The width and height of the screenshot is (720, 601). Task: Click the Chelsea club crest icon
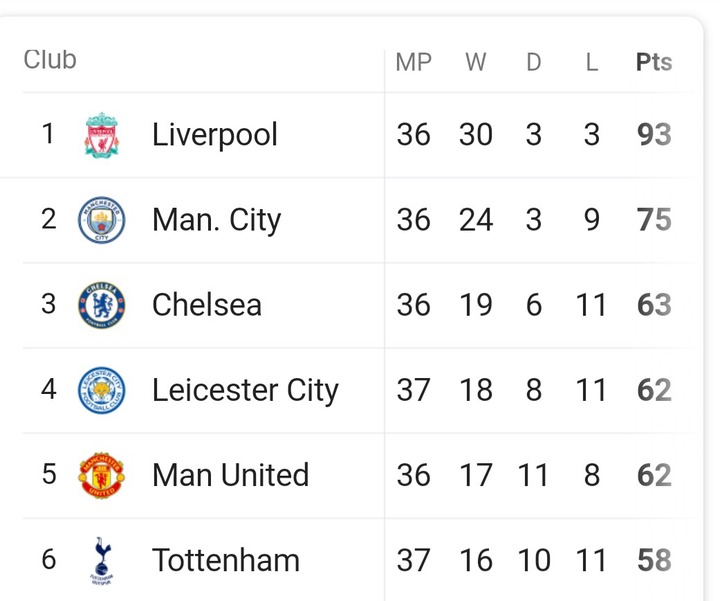(x=102, y=305)
